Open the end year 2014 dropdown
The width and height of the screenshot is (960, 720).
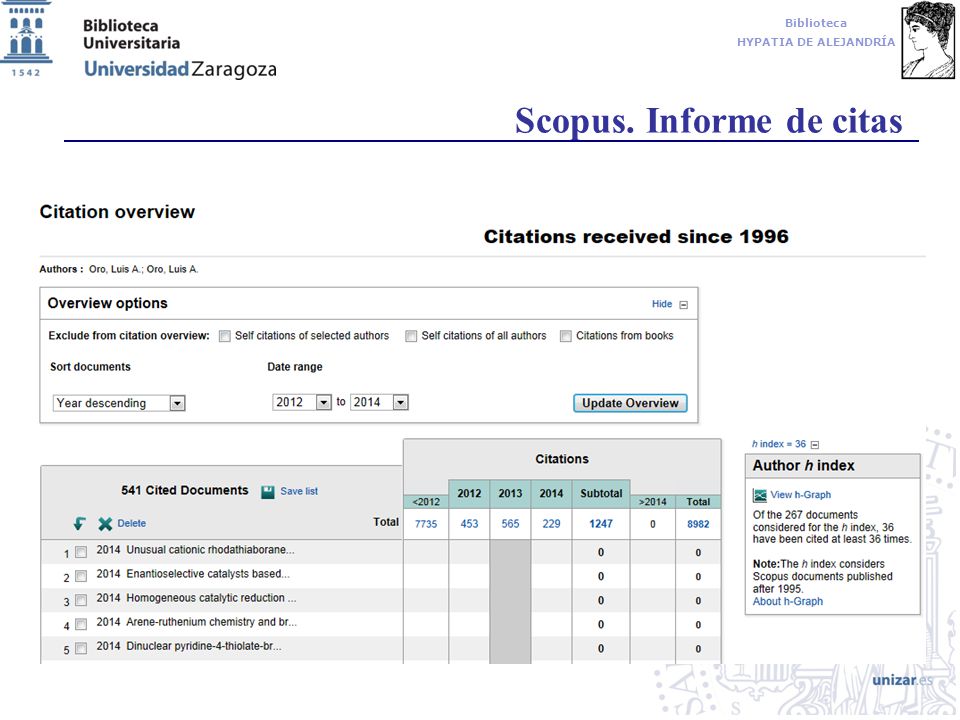tap(379, 402)
